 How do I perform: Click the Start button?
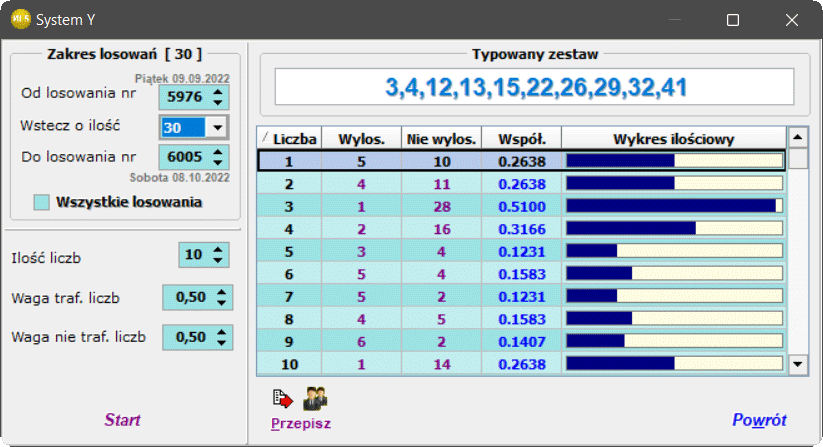point(122,420)
